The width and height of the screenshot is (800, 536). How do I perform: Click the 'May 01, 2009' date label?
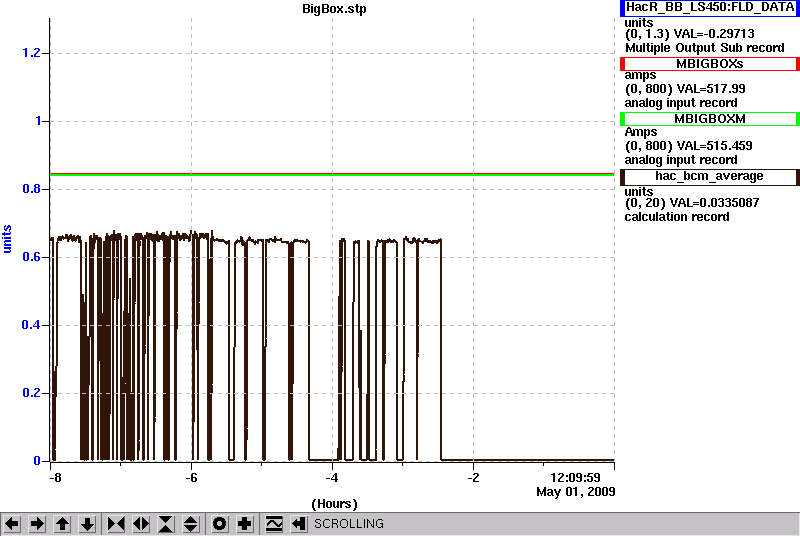(x=576, y=492)
